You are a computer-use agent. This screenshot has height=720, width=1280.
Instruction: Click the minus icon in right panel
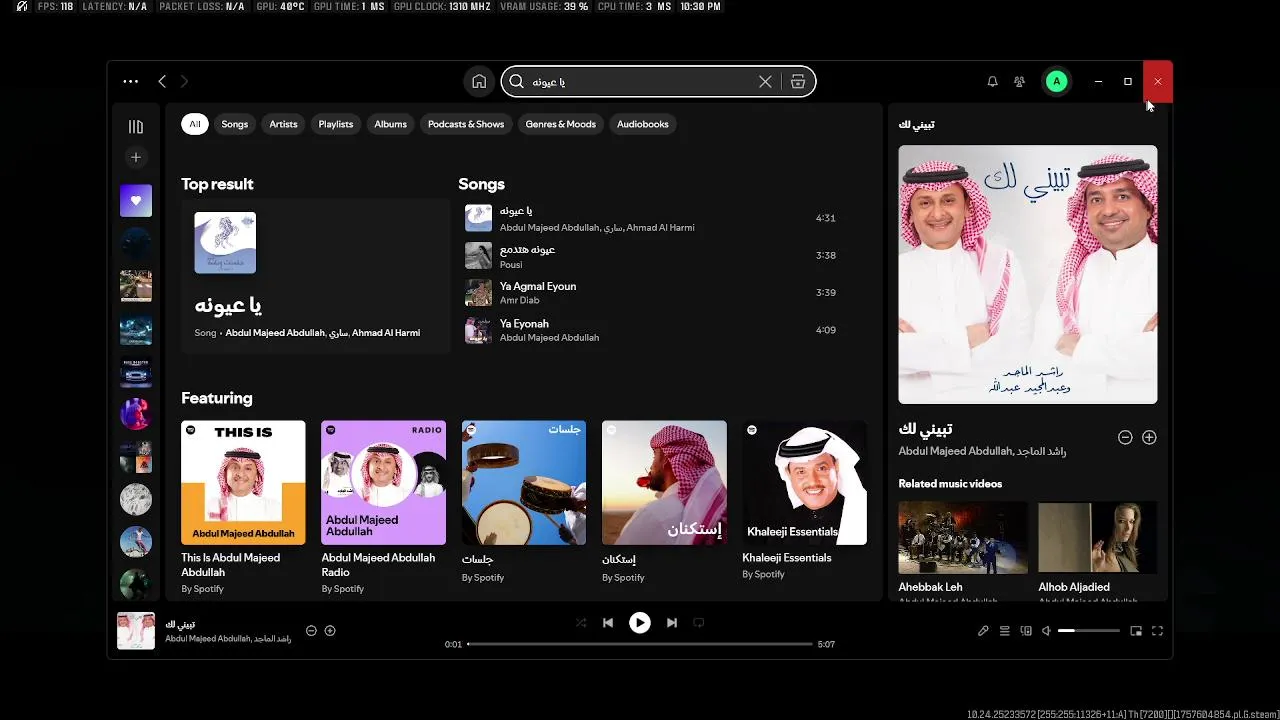[1125, 438]
